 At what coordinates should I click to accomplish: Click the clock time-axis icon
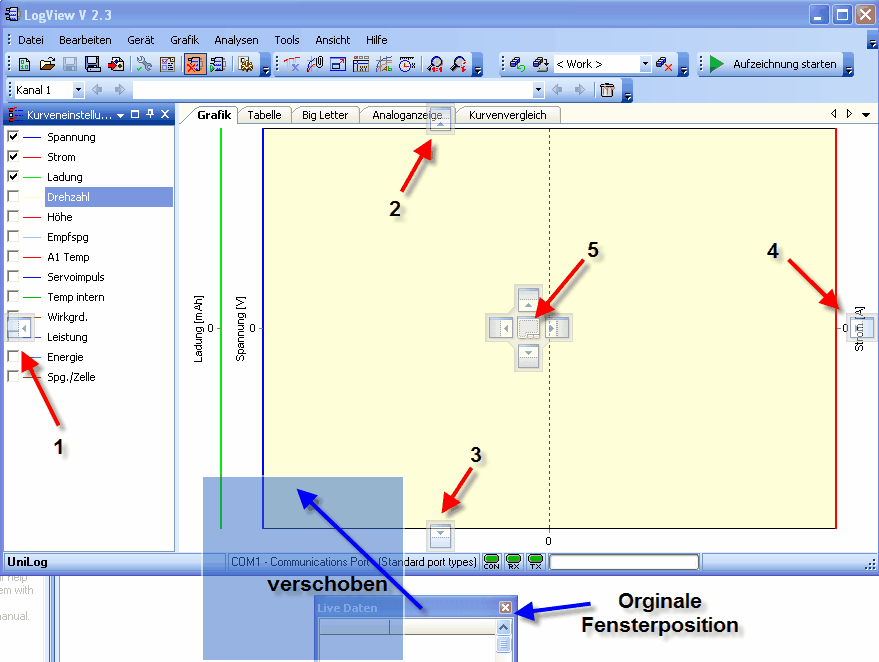(x=407, y=64)
